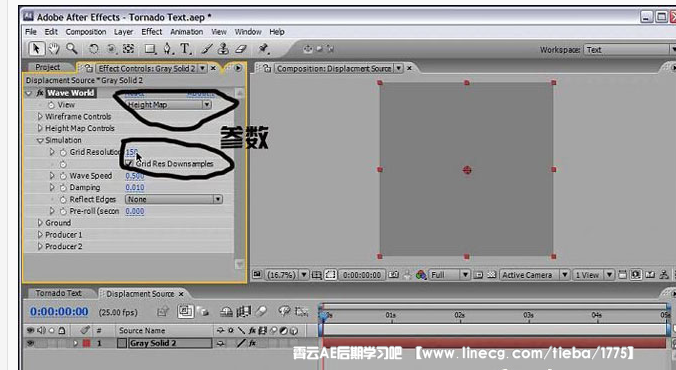Open timeline button in viewer footer
Viewport: 676px width, 370px height.
coord(650,275)
